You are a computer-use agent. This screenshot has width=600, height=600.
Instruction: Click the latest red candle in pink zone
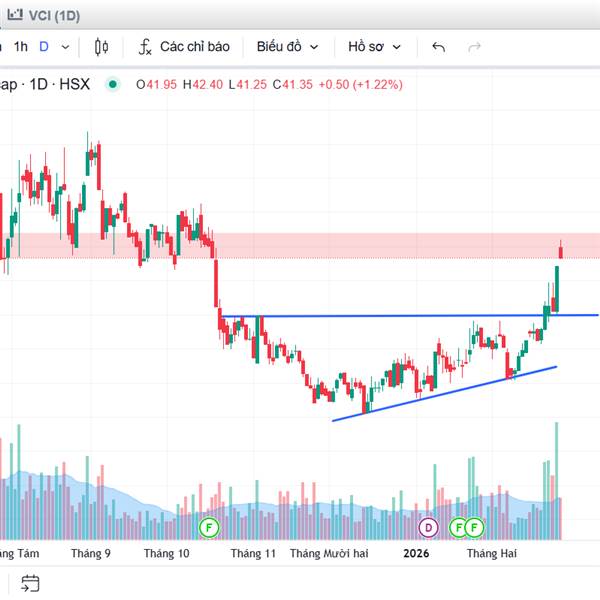tap(561, 252)
